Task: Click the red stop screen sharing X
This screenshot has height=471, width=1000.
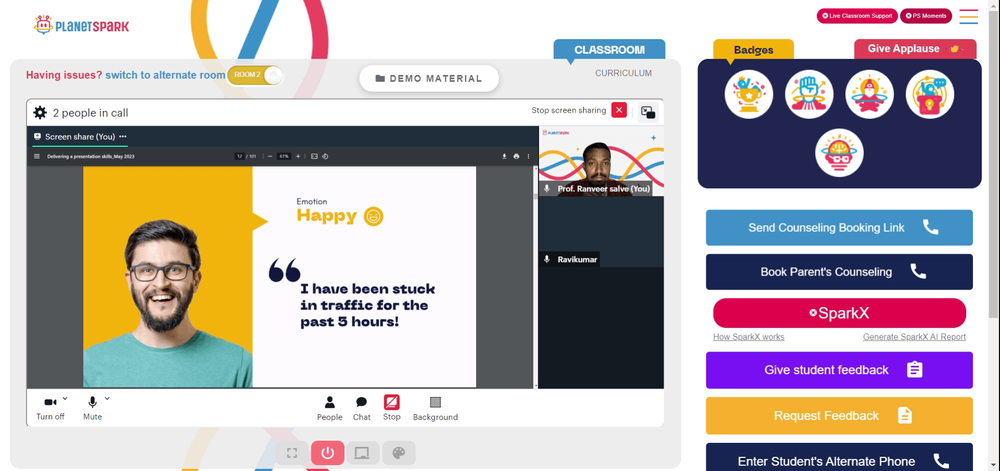Action: point(619,110)
